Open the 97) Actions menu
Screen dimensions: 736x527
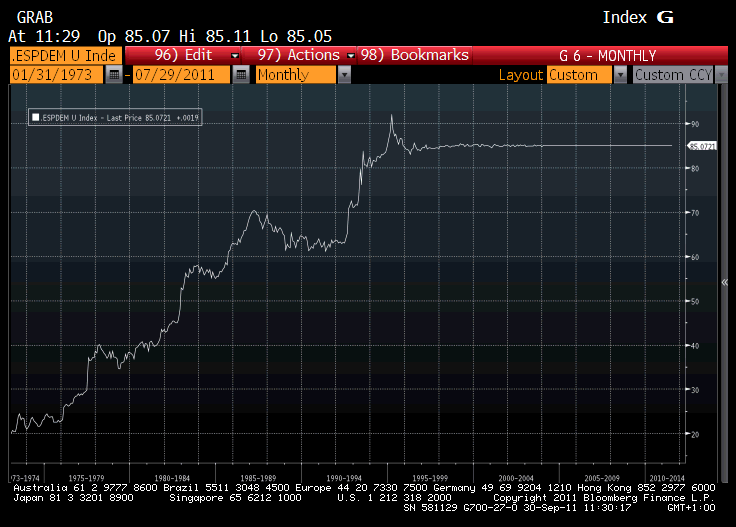[x=299, y=55]
